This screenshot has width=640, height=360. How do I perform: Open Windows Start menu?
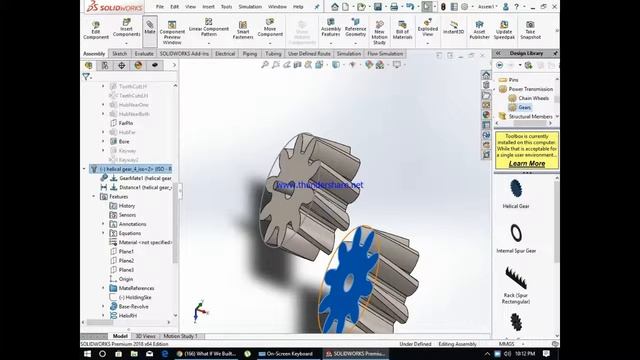pos(87,354)
